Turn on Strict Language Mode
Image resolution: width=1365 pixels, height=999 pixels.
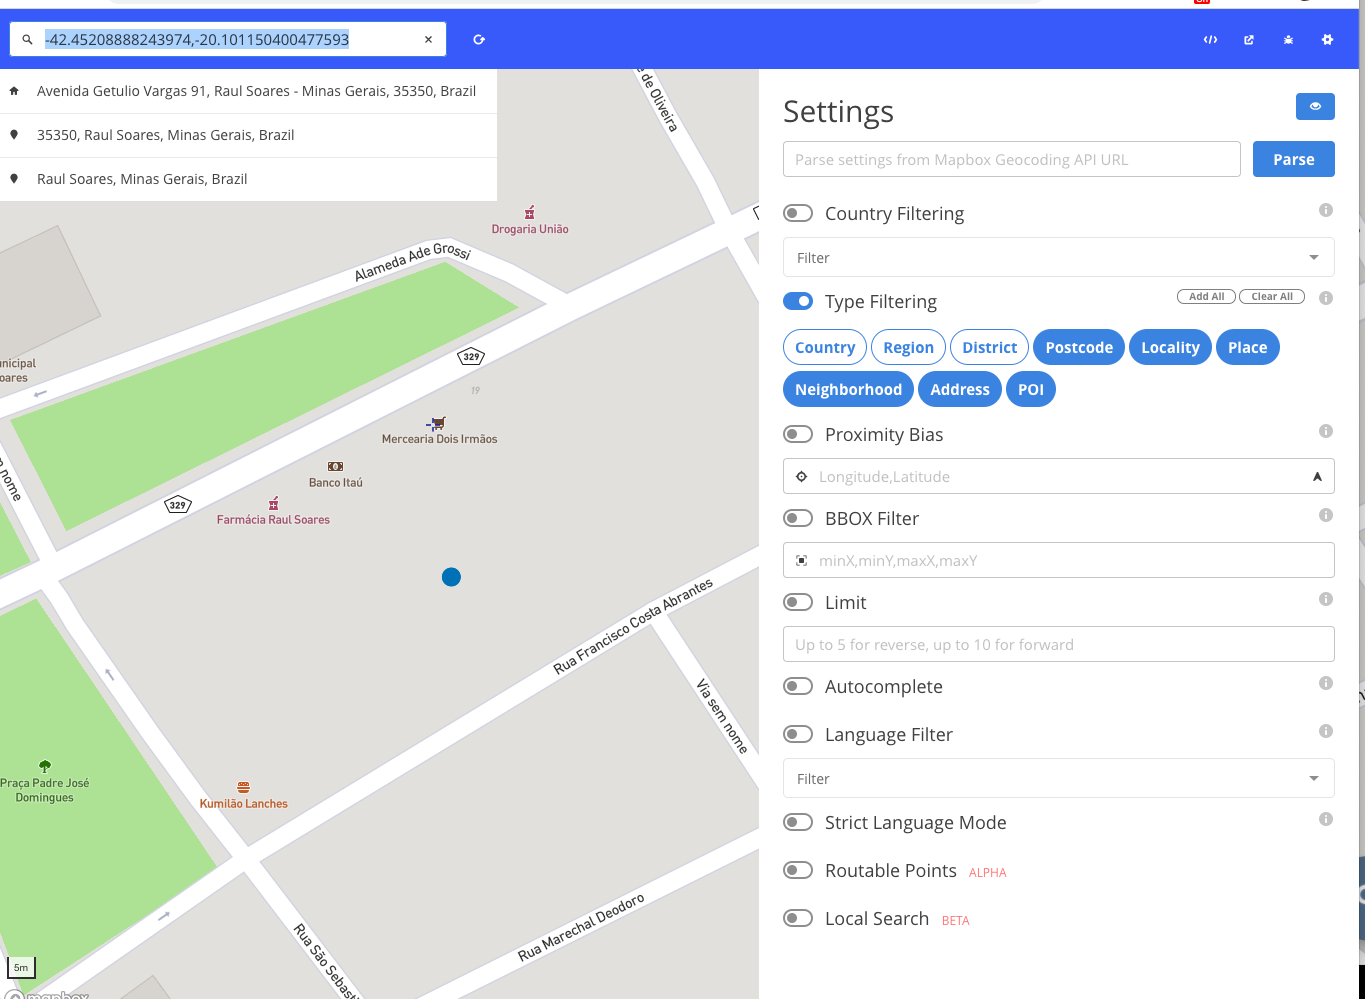[798, 821]
